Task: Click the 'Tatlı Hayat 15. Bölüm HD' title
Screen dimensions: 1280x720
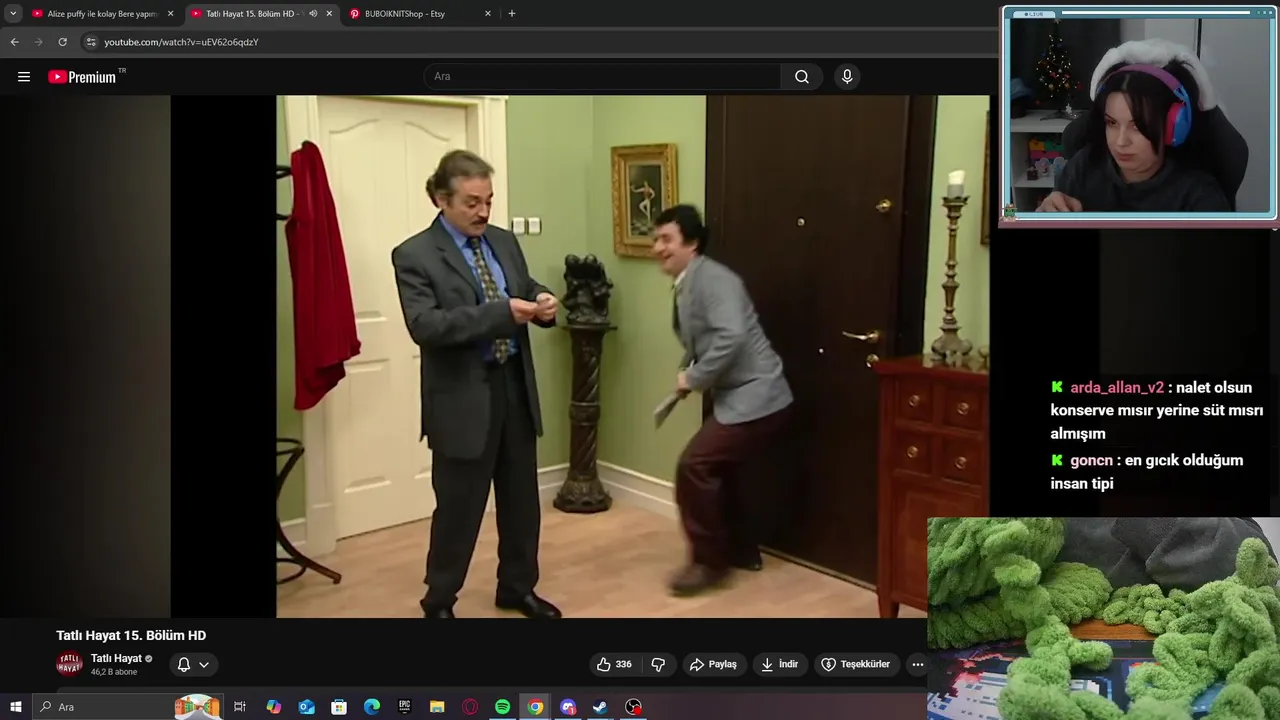Action: click(x=131, y=636)
